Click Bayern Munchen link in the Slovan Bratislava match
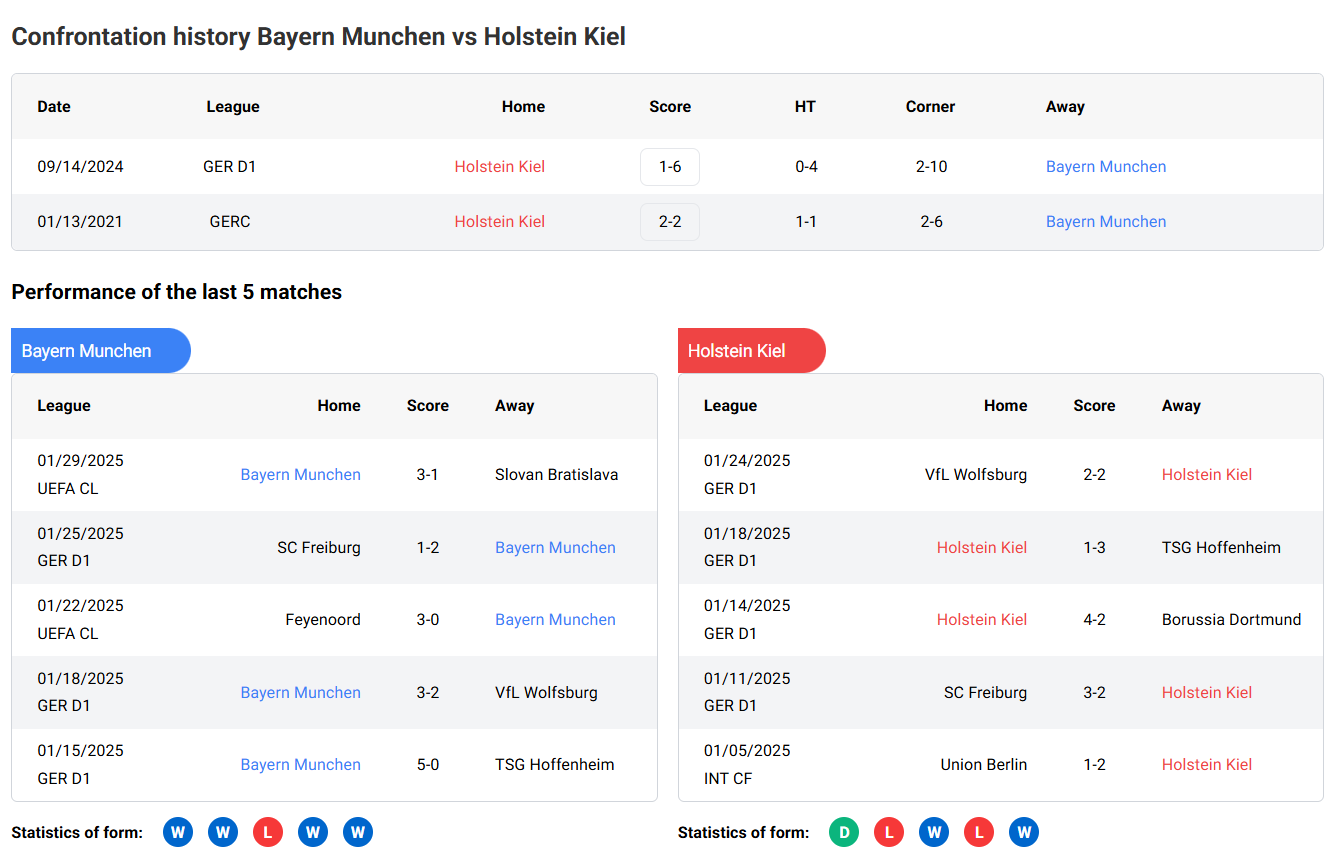1333x848 pixels. pyautogui.click(x=300, y=475)
